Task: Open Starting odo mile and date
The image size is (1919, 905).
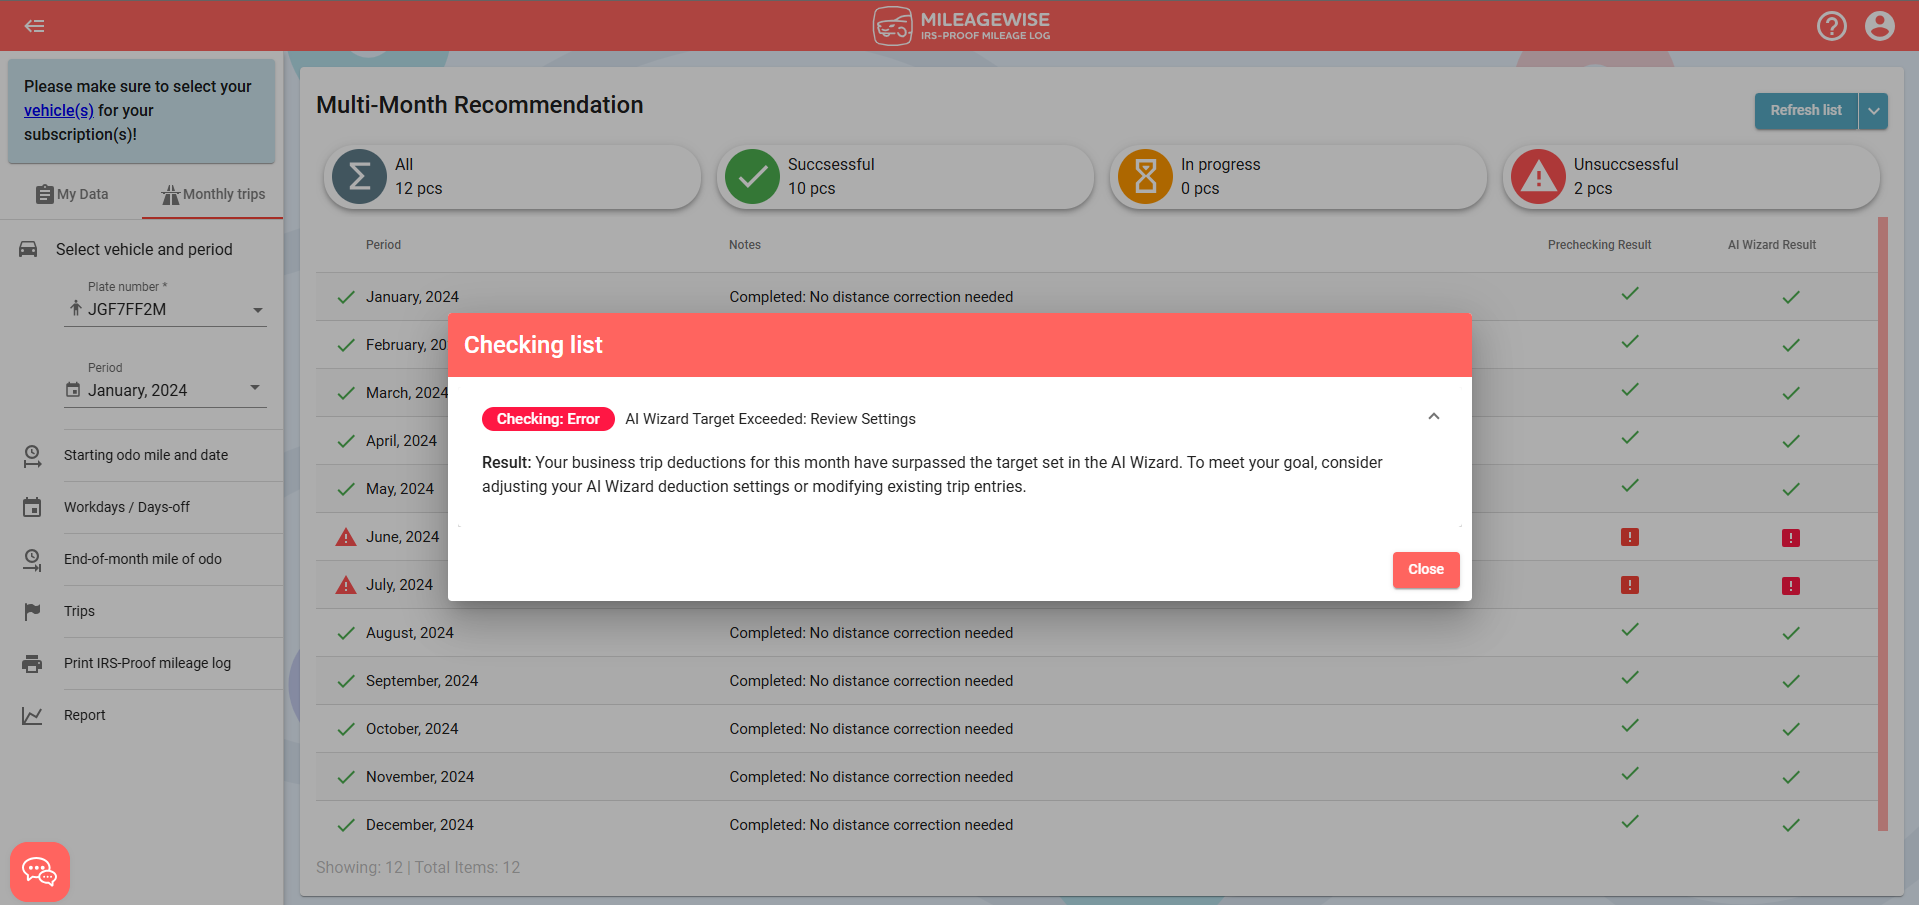Action: (x=146, y=455)
